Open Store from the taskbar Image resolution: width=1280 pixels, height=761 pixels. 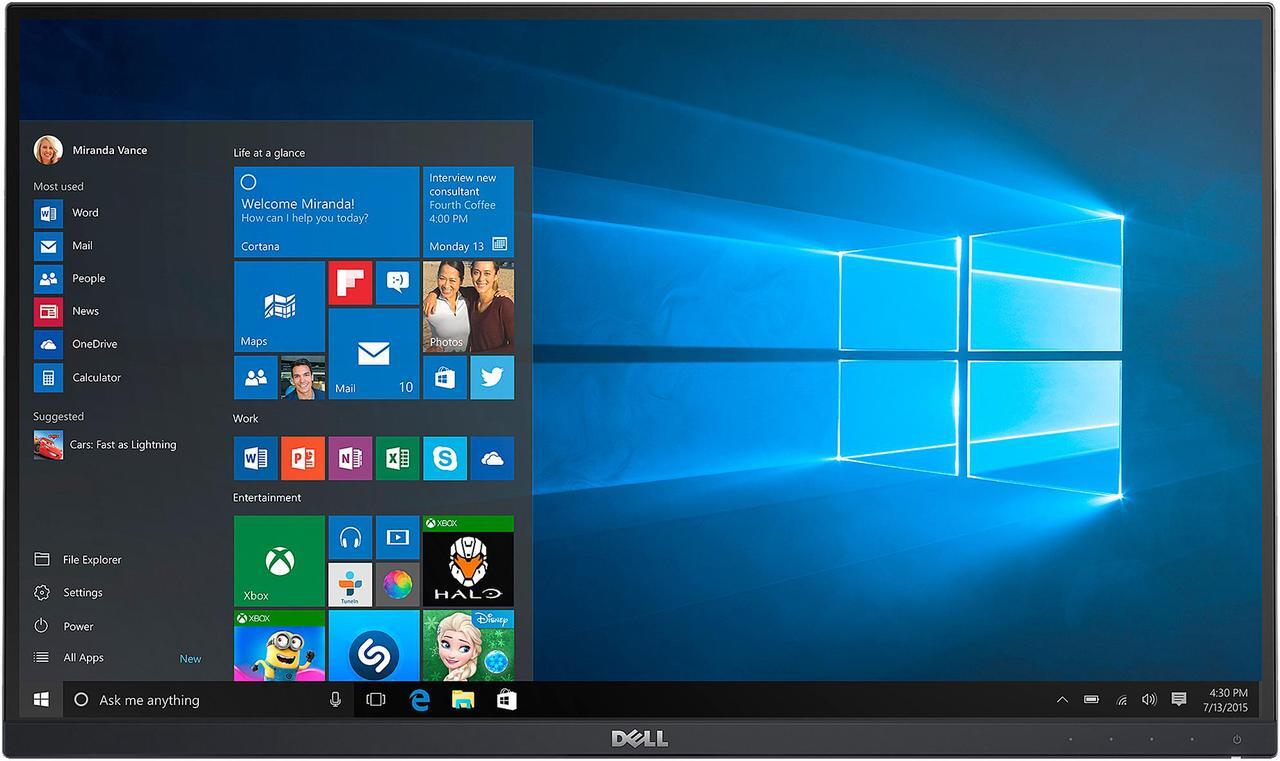pyautogui.click(x=507, y=700)
